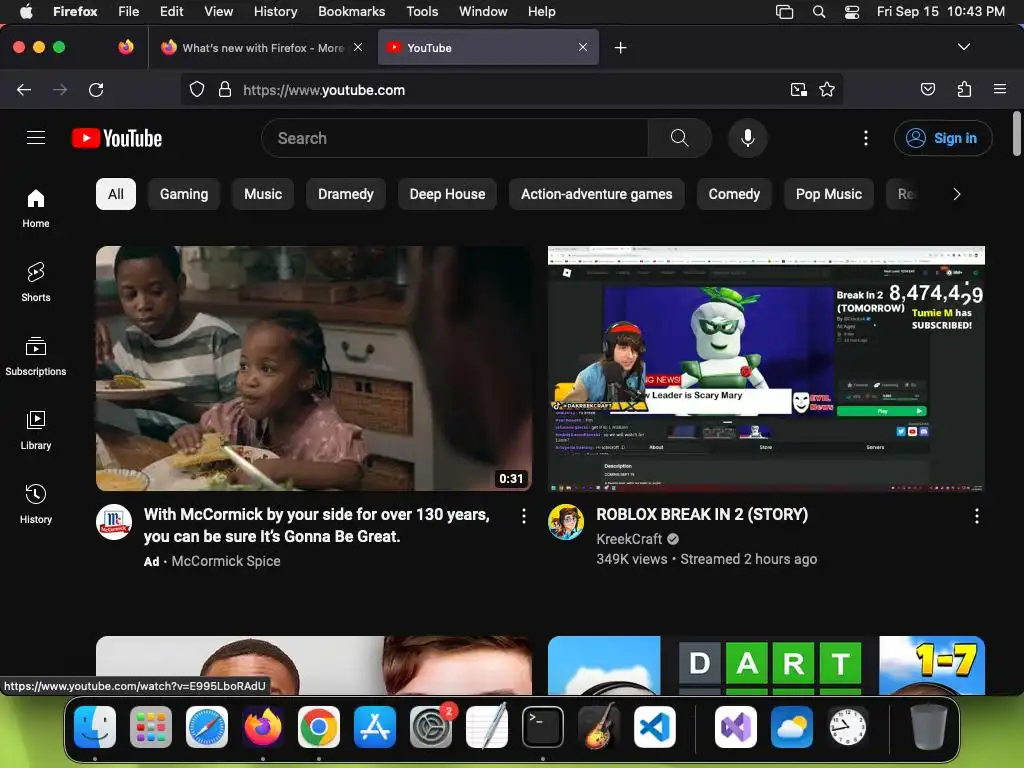Viewport: 1024px width, 768px height.
Task: Open picture-in-picture icon in address bar
Action: (x=798, y=89)
